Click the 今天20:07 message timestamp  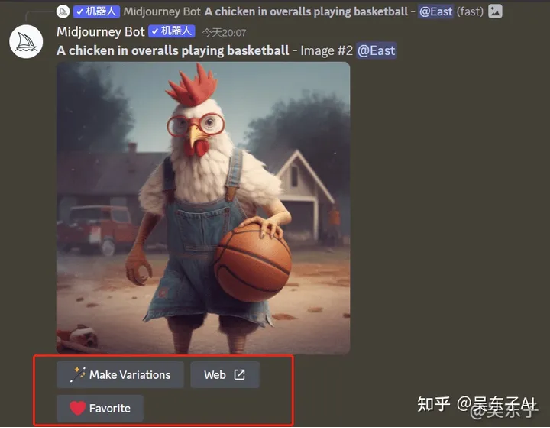pyautogui.click(x=224, y=33)
